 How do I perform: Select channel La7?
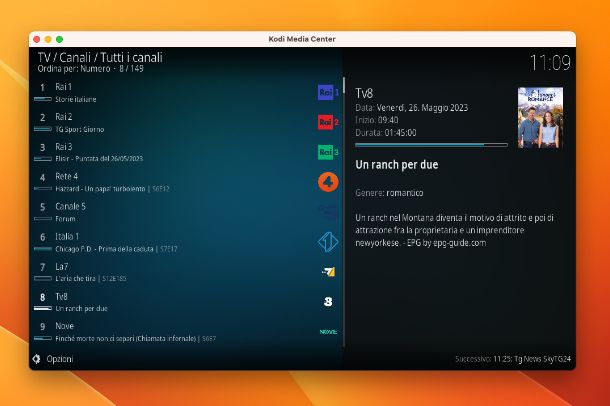(x=61, y=266)
